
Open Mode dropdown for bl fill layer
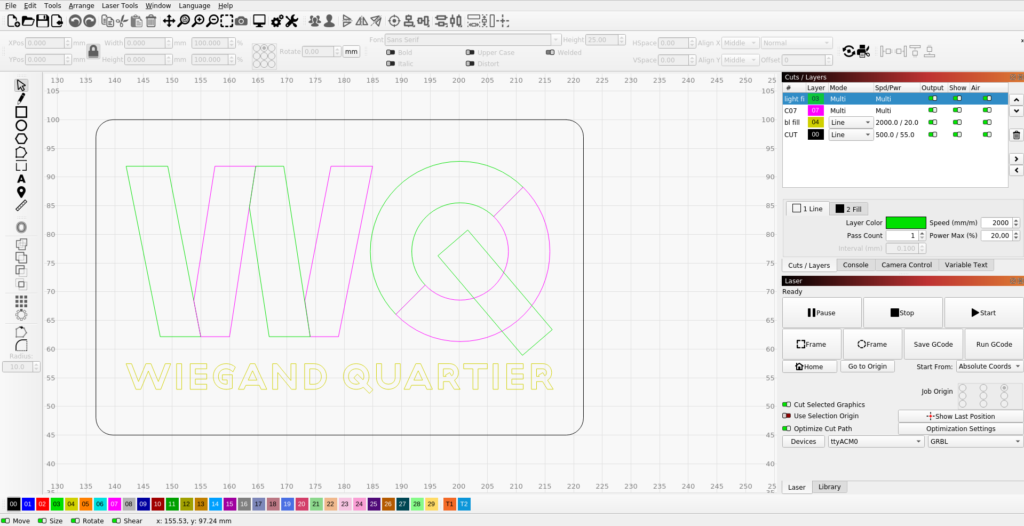(850, 122)
